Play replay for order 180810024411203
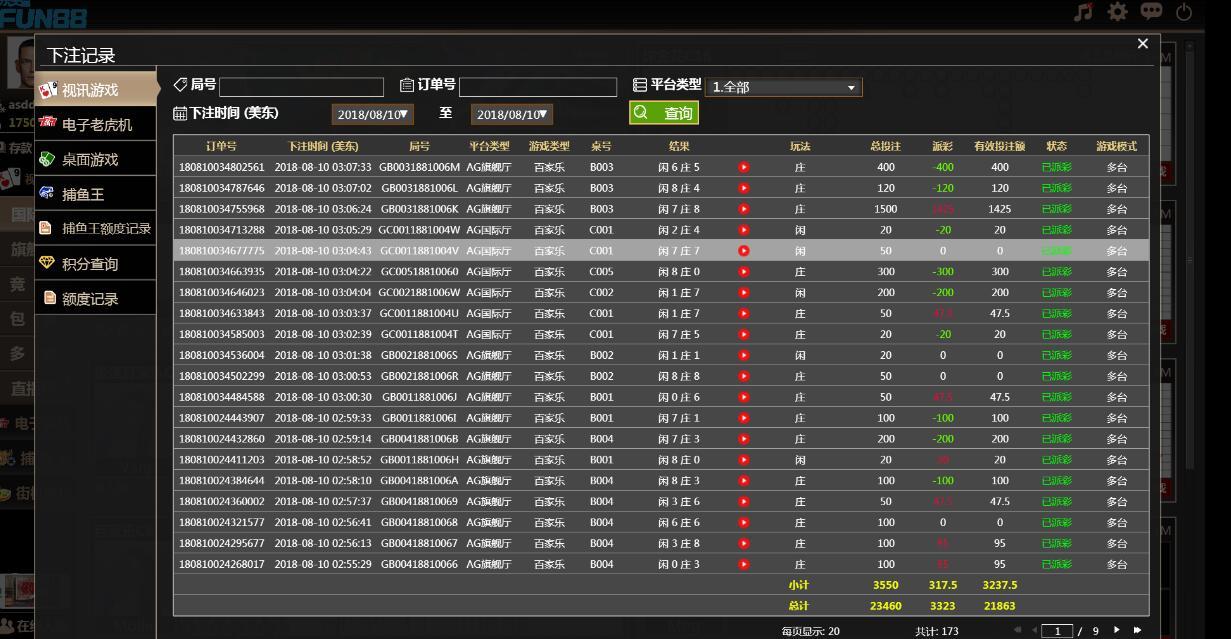 click(x=743, y=460)
